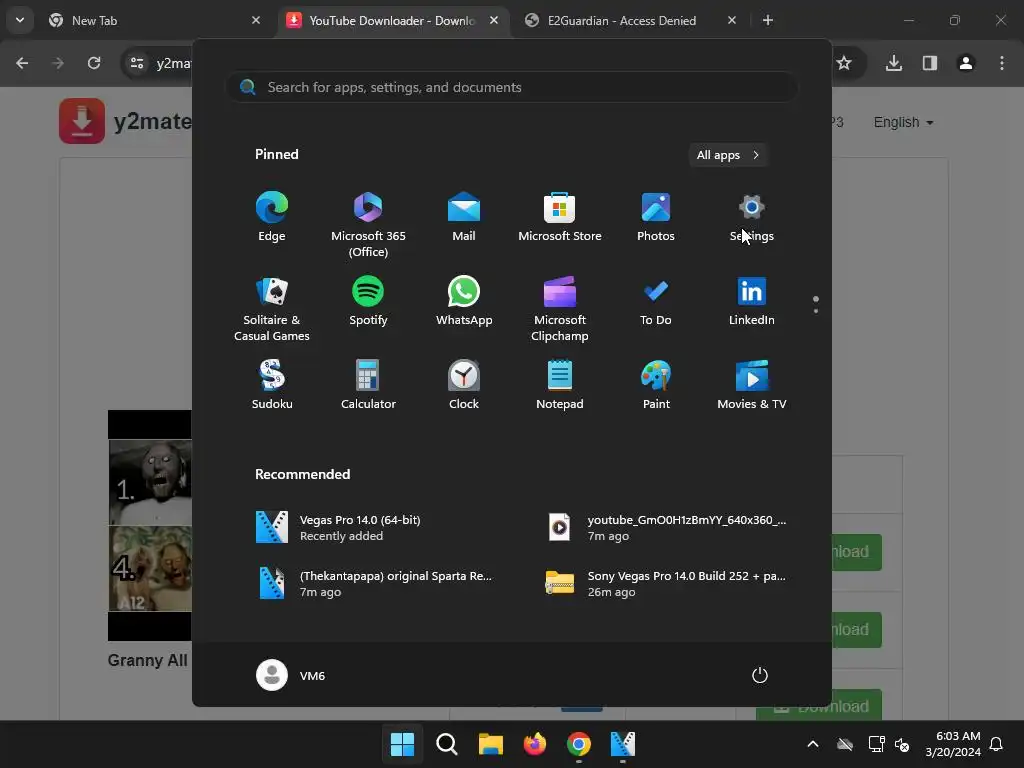Go to next page of pinned apps
Viewport: 1024px width, 768px height.
816,311
